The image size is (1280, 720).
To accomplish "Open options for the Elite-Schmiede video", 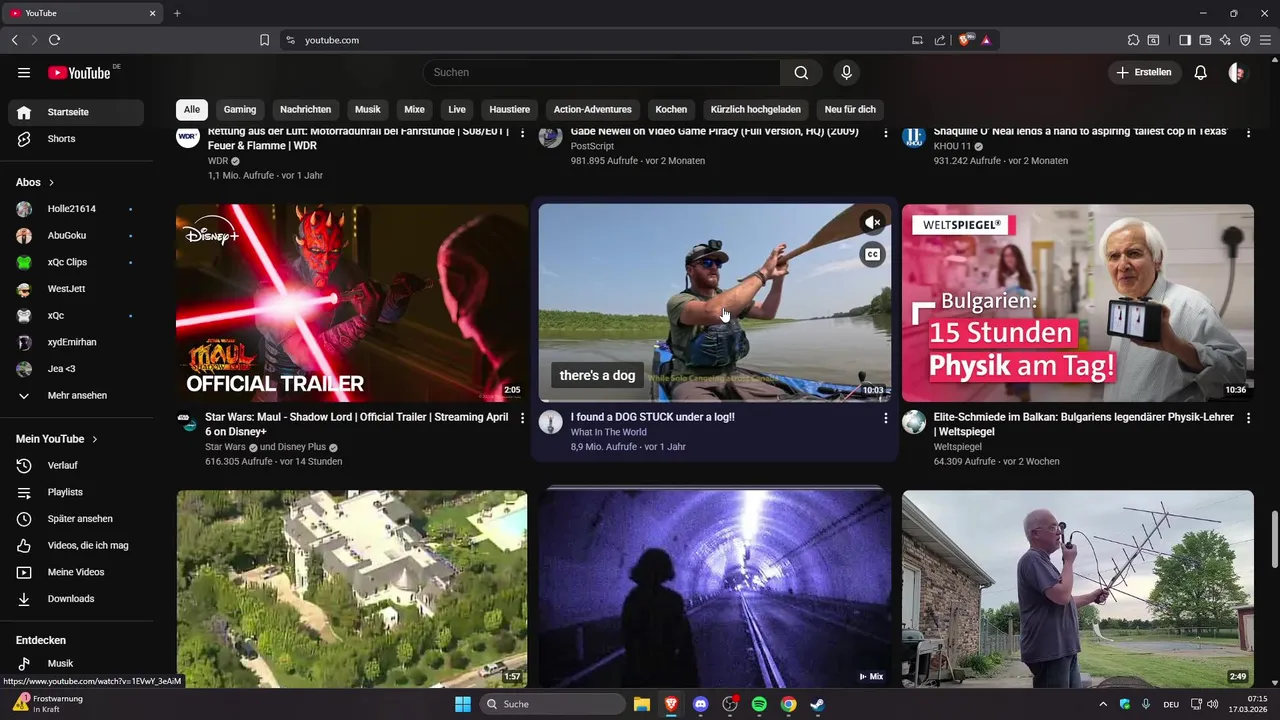I will coord(1248,418).
